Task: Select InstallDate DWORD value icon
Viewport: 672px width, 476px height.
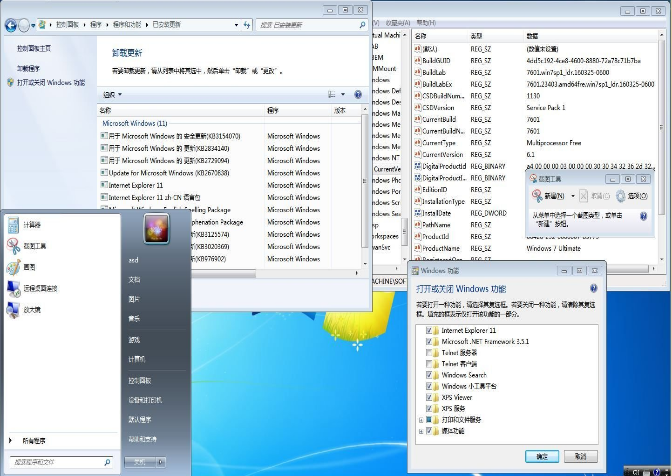Action: pyautogui.click(x=417, y=213)
